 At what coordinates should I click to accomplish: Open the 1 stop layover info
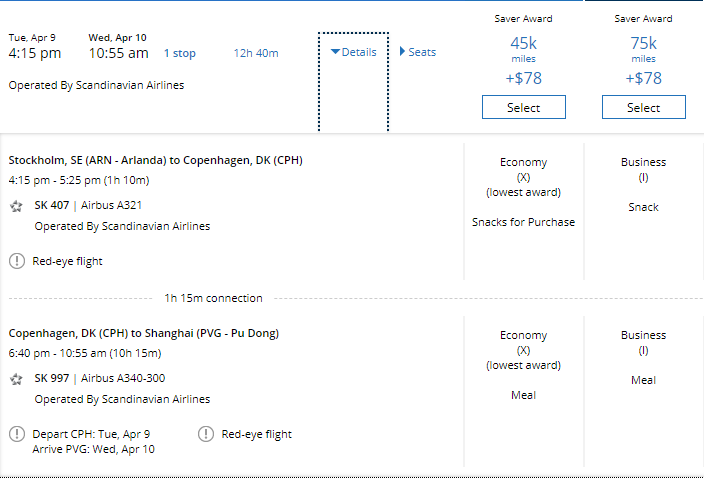click(x=180, y=53)
